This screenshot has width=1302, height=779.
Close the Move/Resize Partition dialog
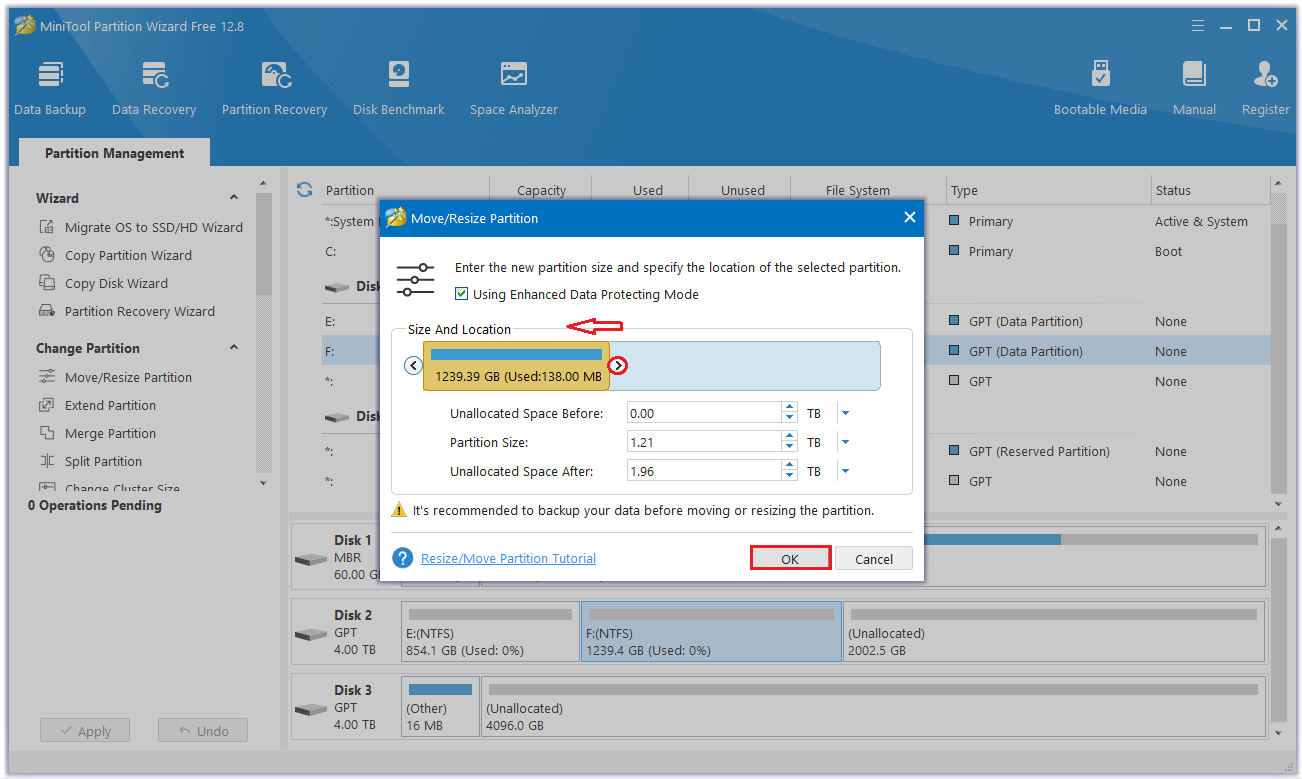tap(909, 217)
